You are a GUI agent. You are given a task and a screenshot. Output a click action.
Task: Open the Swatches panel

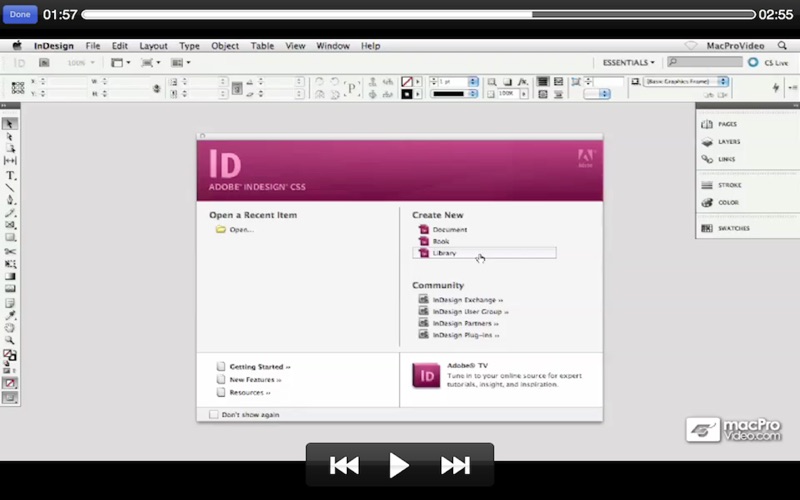pos(726,228)
